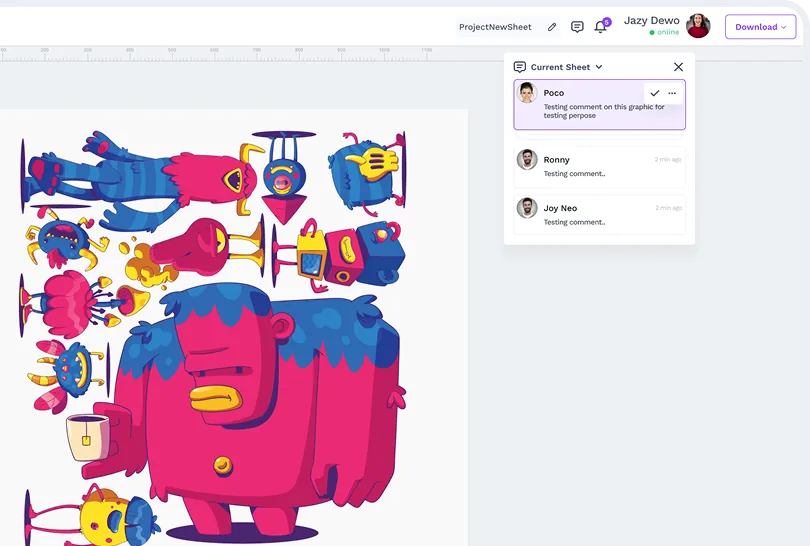Image resolution: width=810 pixels, height=546 pixels.
Task: Click Joy Neo's avatar picture
Action: 527,208
